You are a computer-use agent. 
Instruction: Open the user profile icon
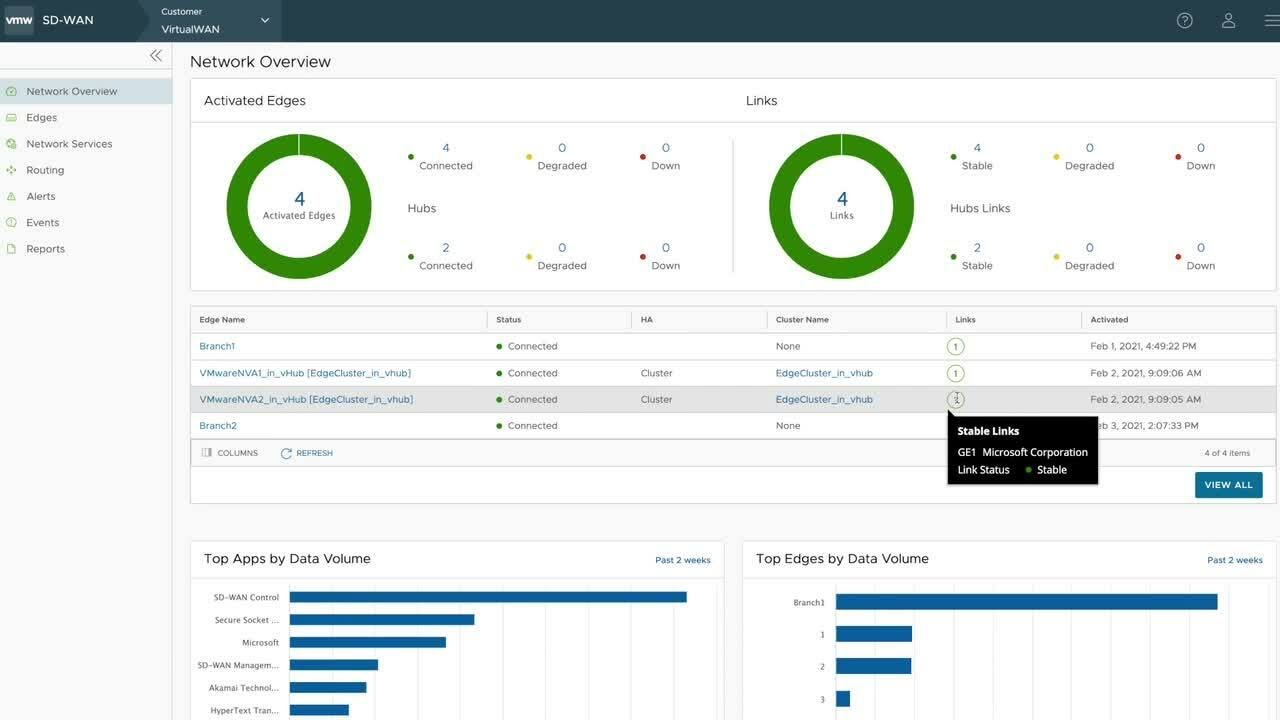[x=1229, y=21]
